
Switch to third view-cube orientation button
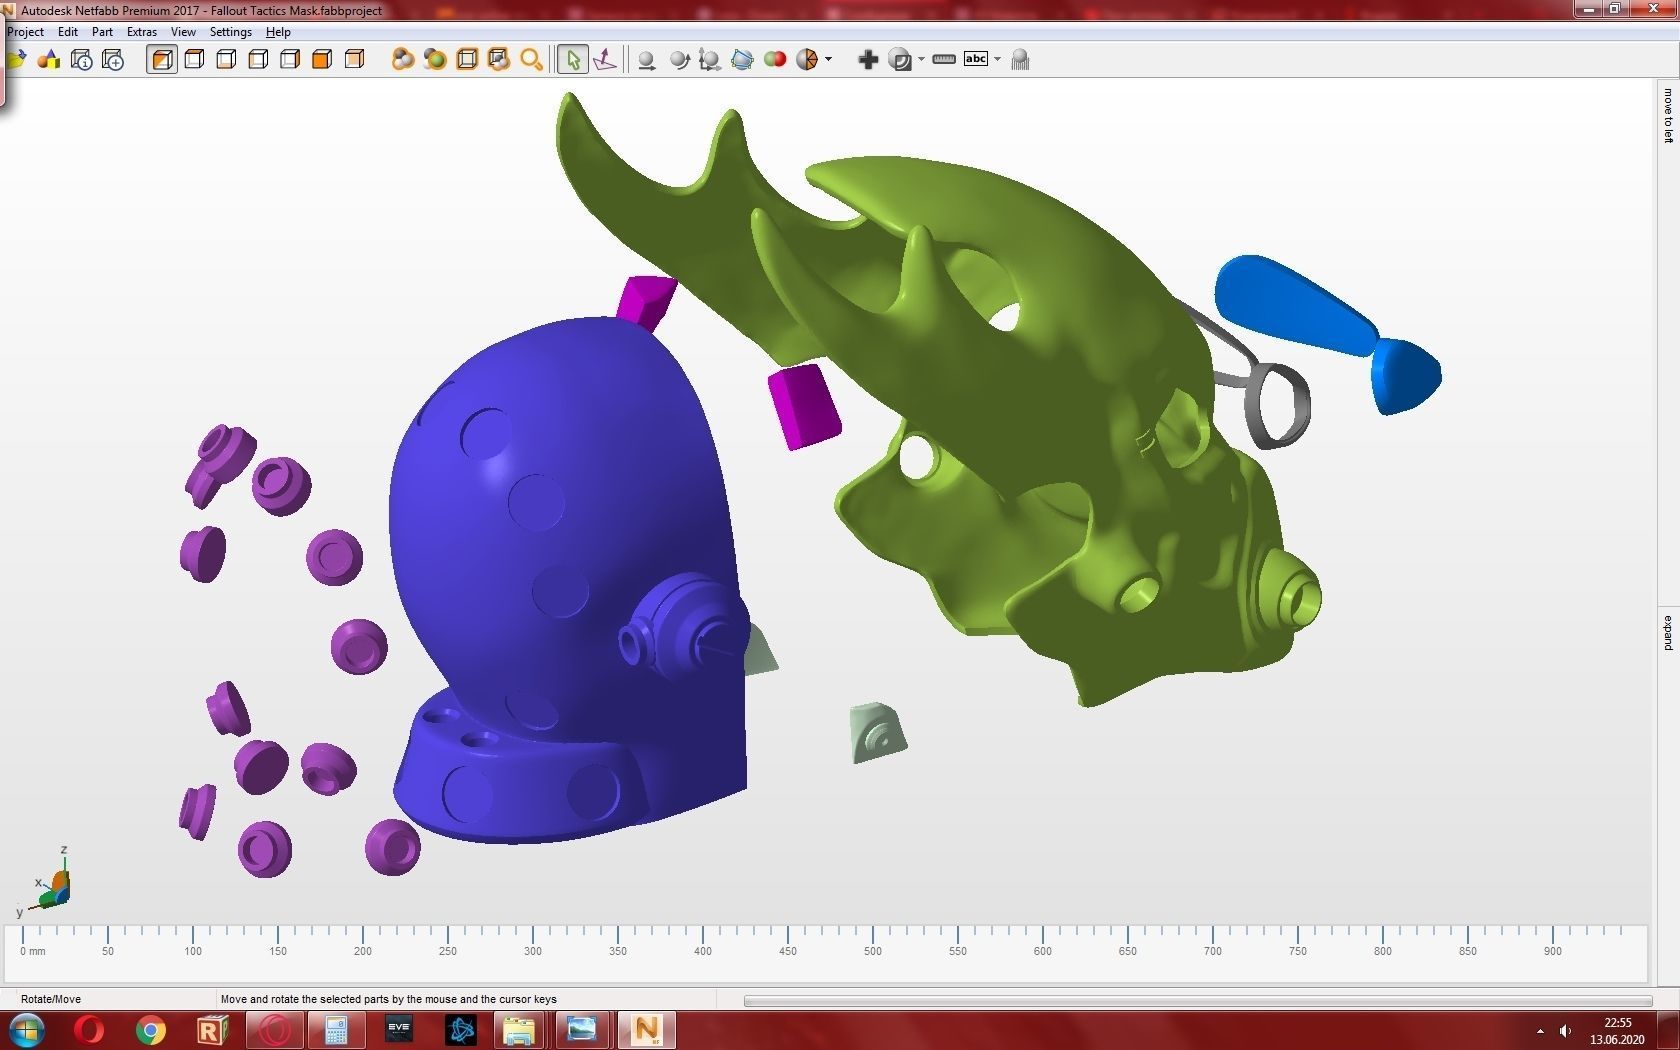226,60
